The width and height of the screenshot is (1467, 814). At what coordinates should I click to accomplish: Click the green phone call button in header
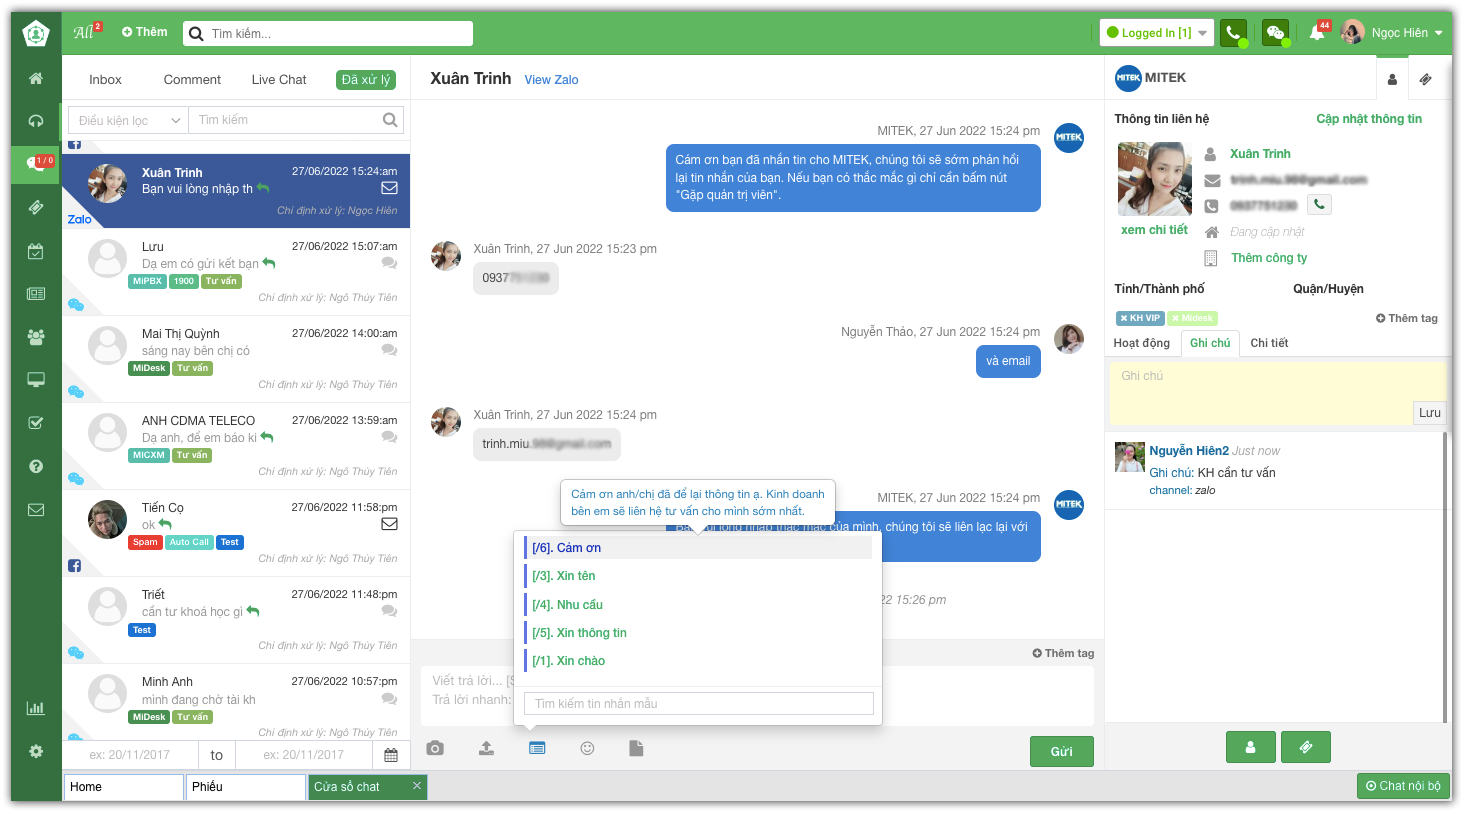pos(1234,33)
